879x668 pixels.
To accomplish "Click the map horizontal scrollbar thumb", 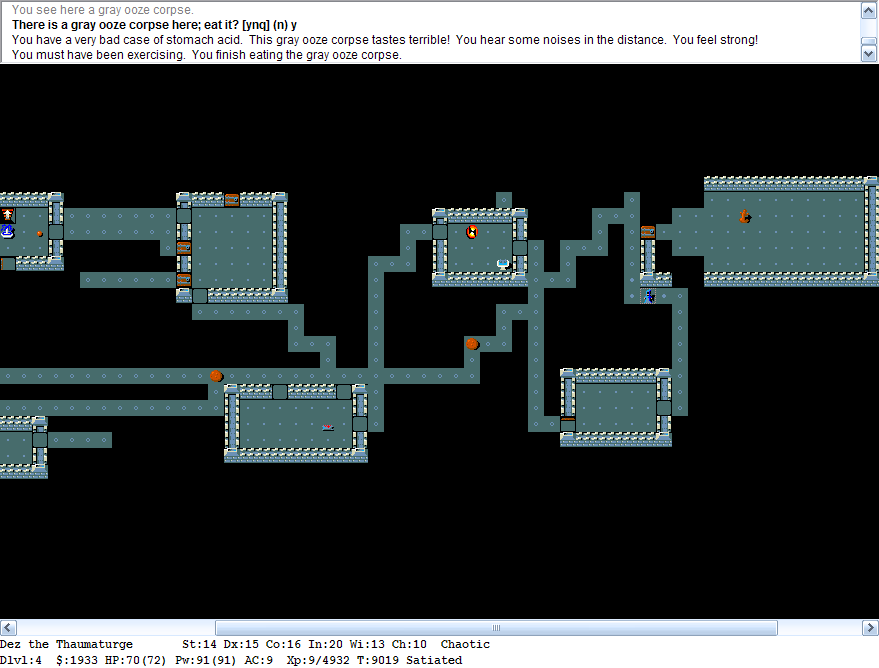I will pos(496,627).
